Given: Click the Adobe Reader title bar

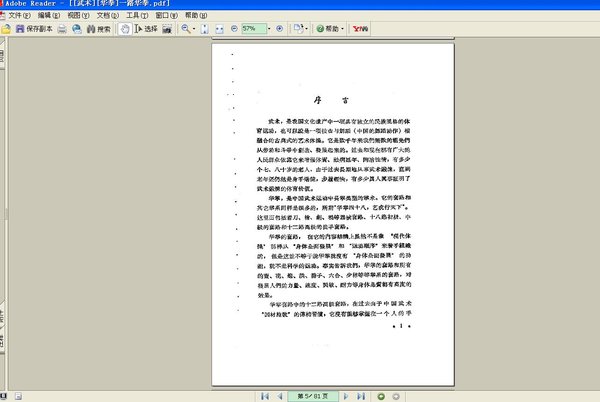Looking at the screenshot, I should 300,4.
